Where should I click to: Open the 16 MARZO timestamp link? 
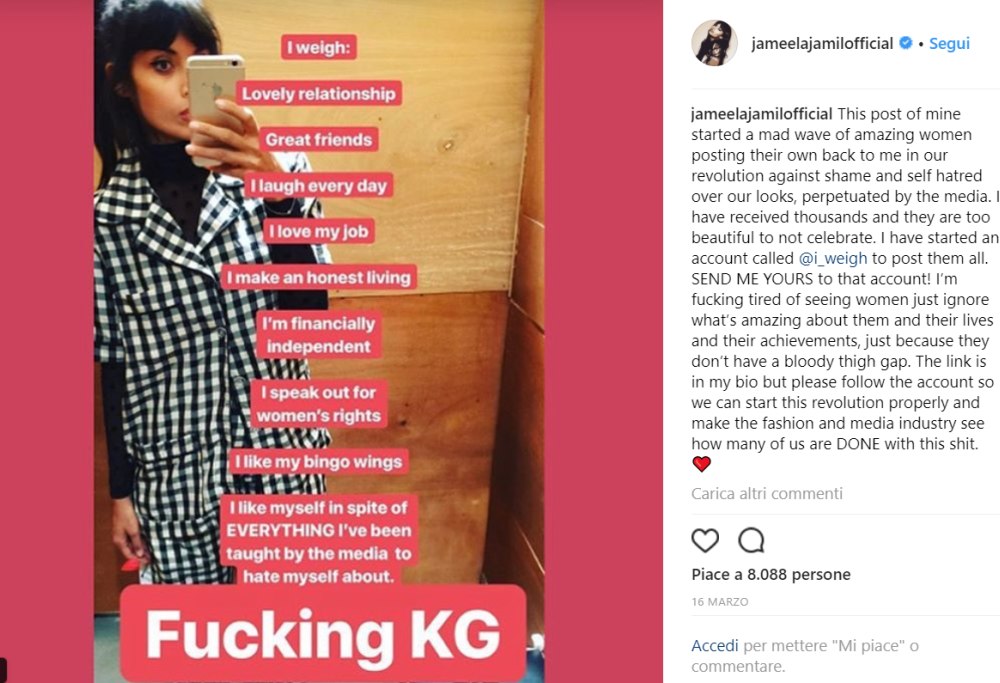(x=720, y=602)
